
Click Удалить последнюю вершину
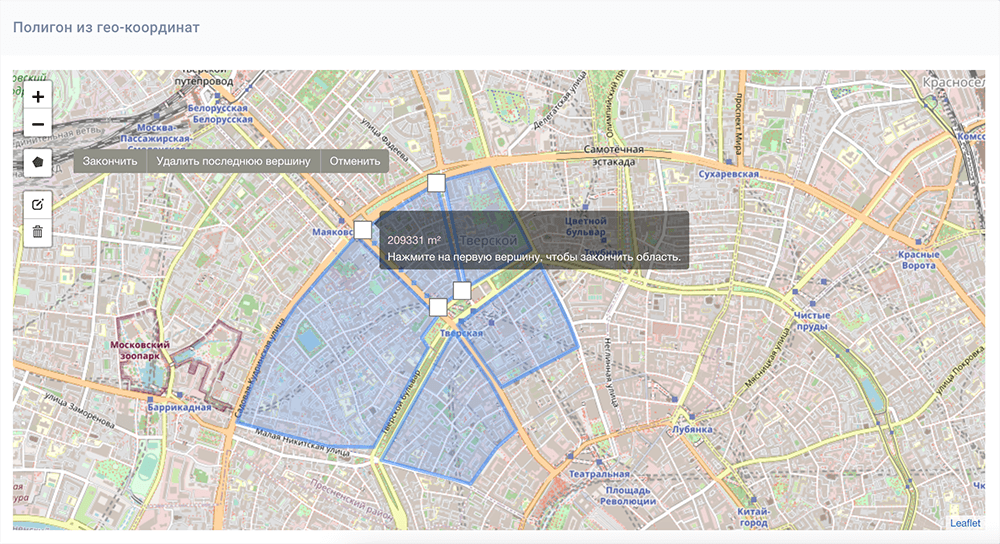tap(233, 161)
